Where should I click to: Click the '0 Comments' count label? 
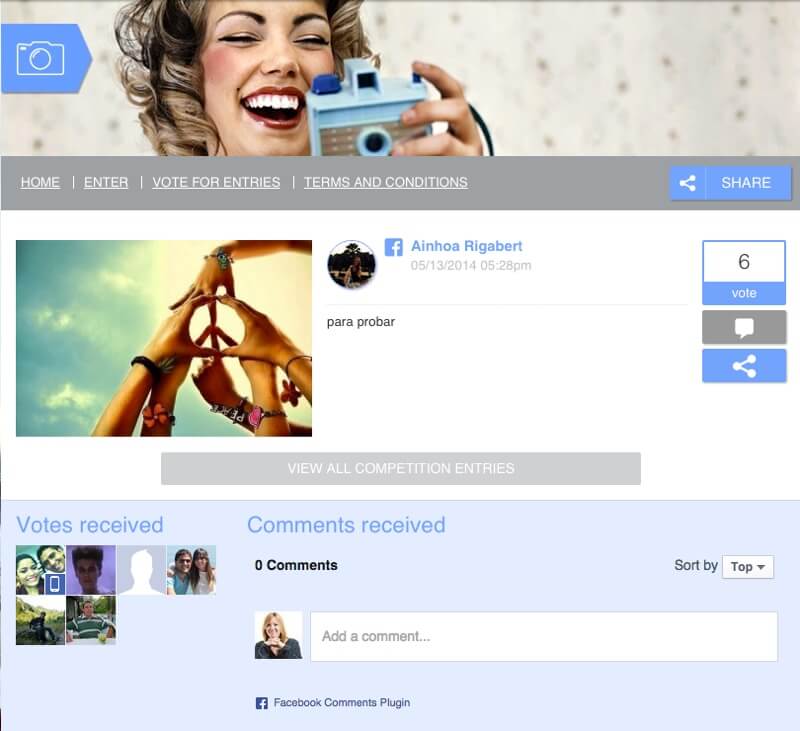[x=296, y=565]
